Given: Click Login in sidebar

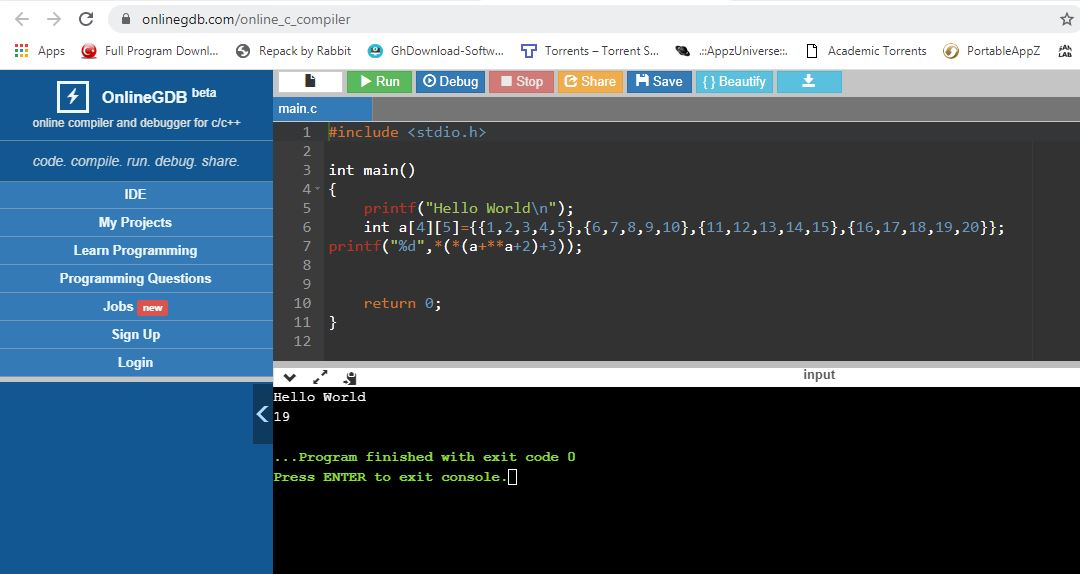Looking at the screenshot, I should (136, 362).
